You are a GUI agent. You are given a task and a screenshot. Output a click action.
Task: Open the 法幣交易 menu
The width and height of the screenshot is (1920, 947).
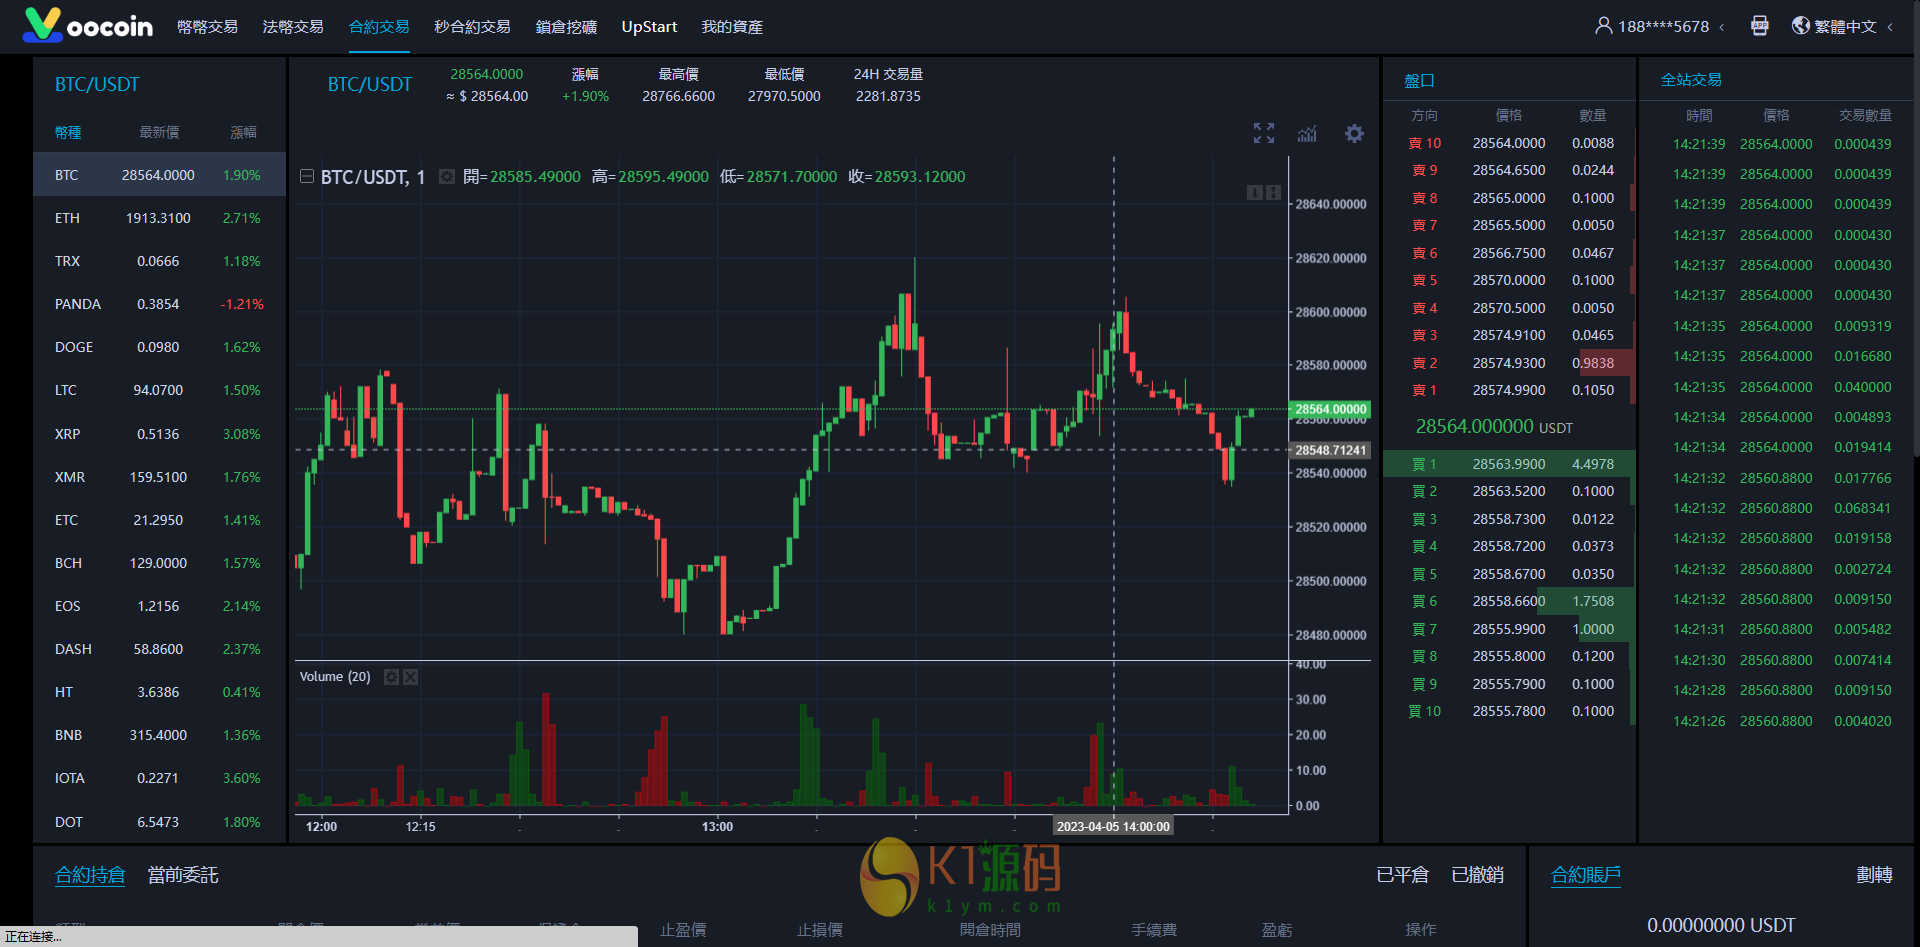[293, 27]
